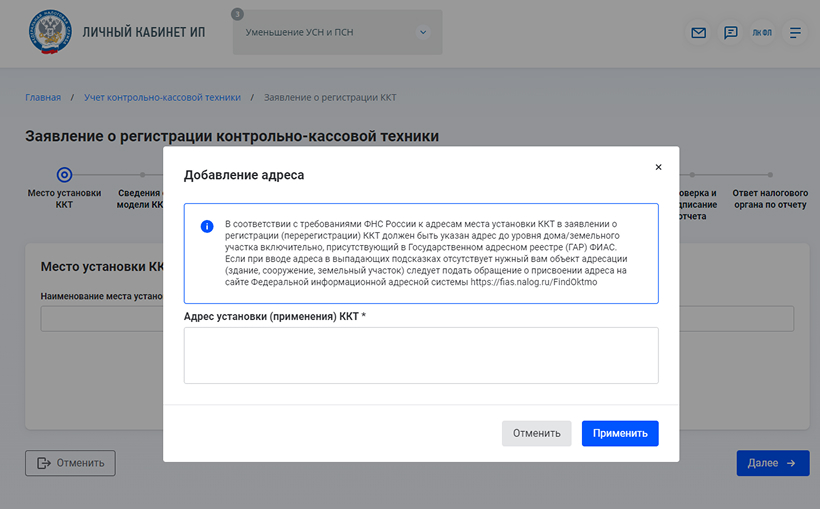Open the chat messages icon
This screenshot has width=820, height=509.
click(x=731, y=33)
